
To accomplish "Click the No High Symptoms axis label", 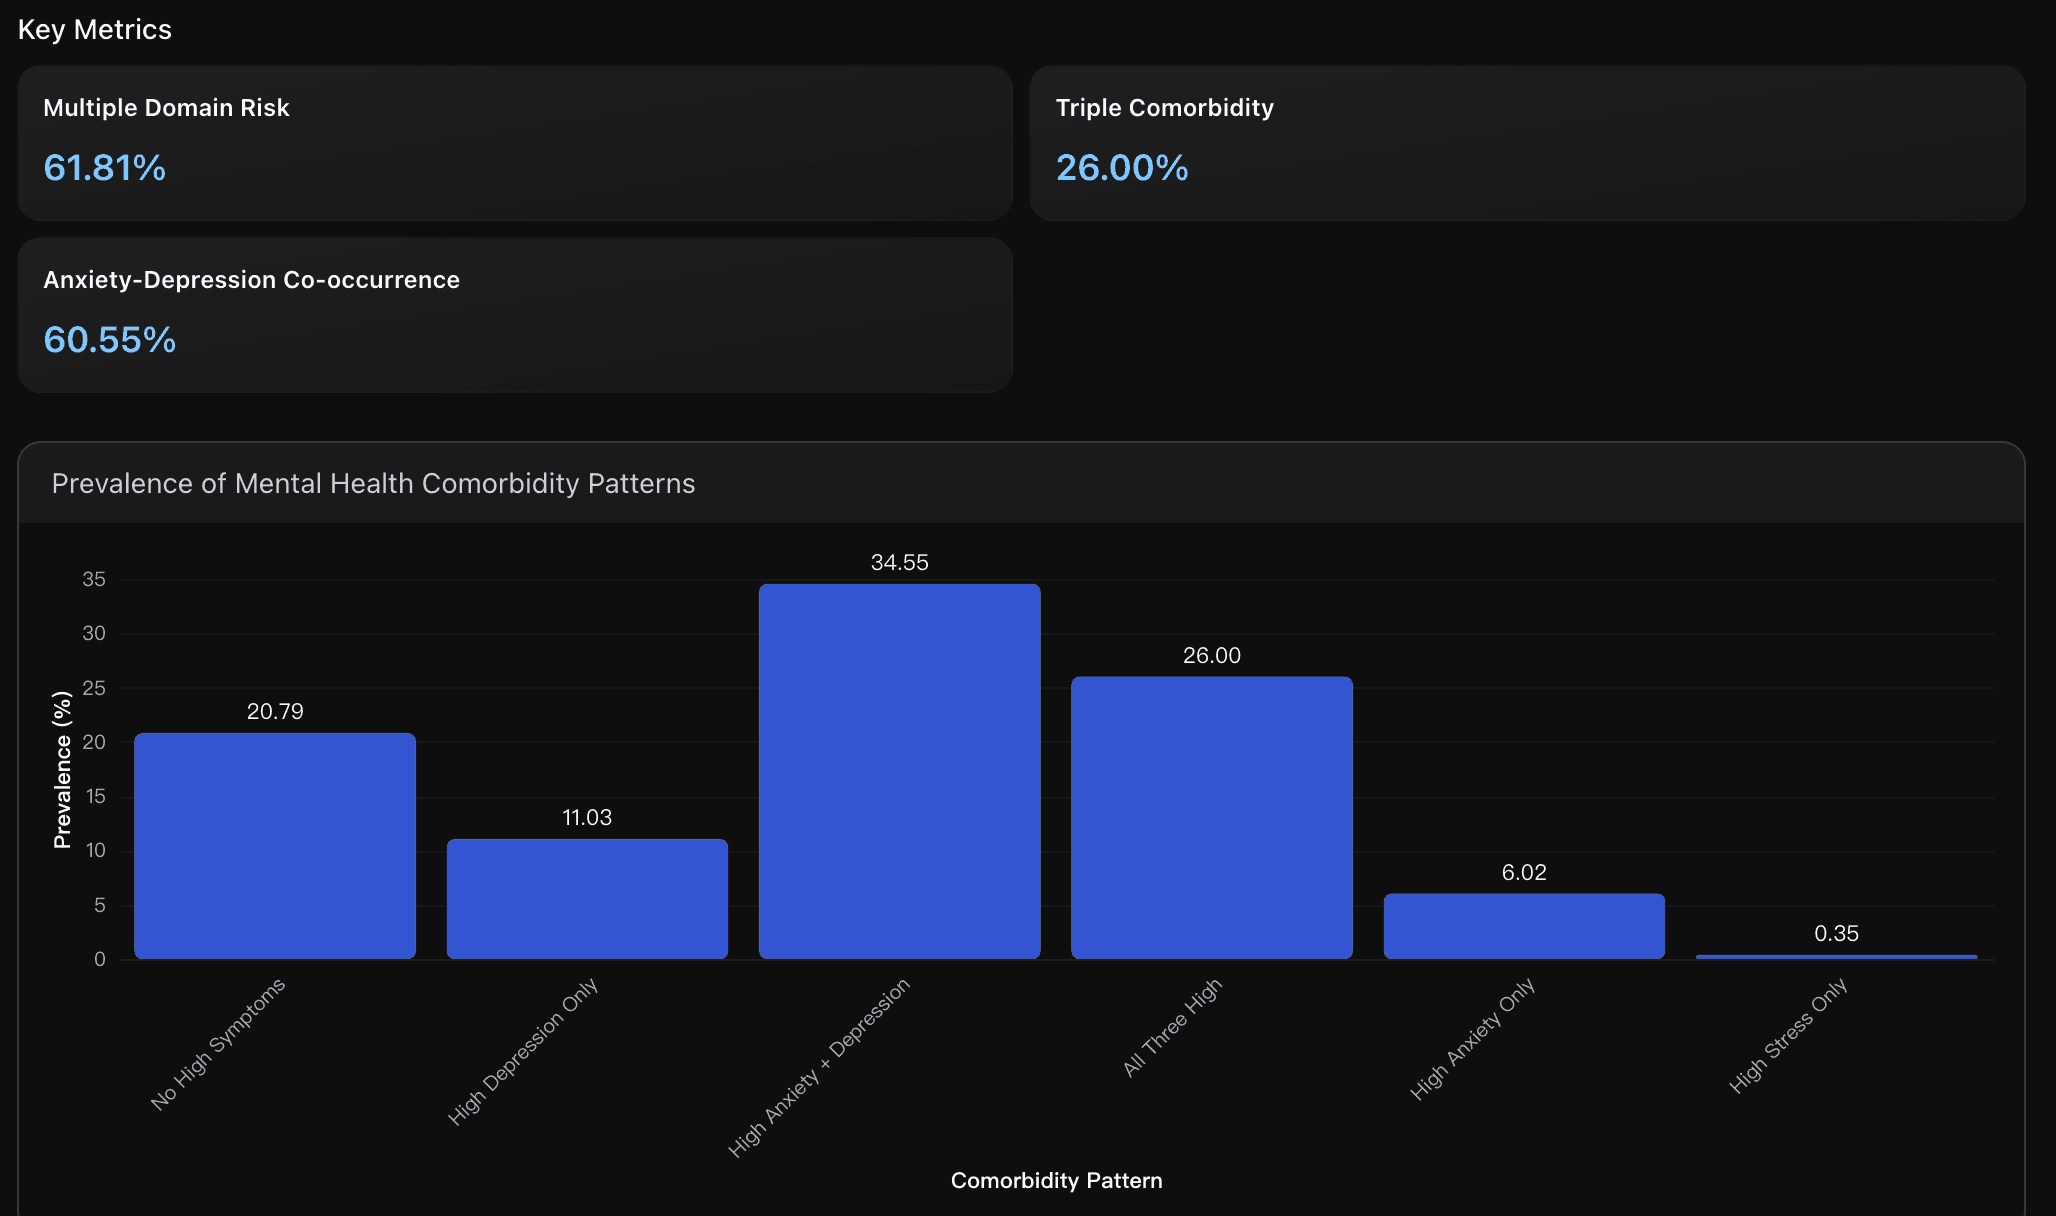I will 218,1044.
